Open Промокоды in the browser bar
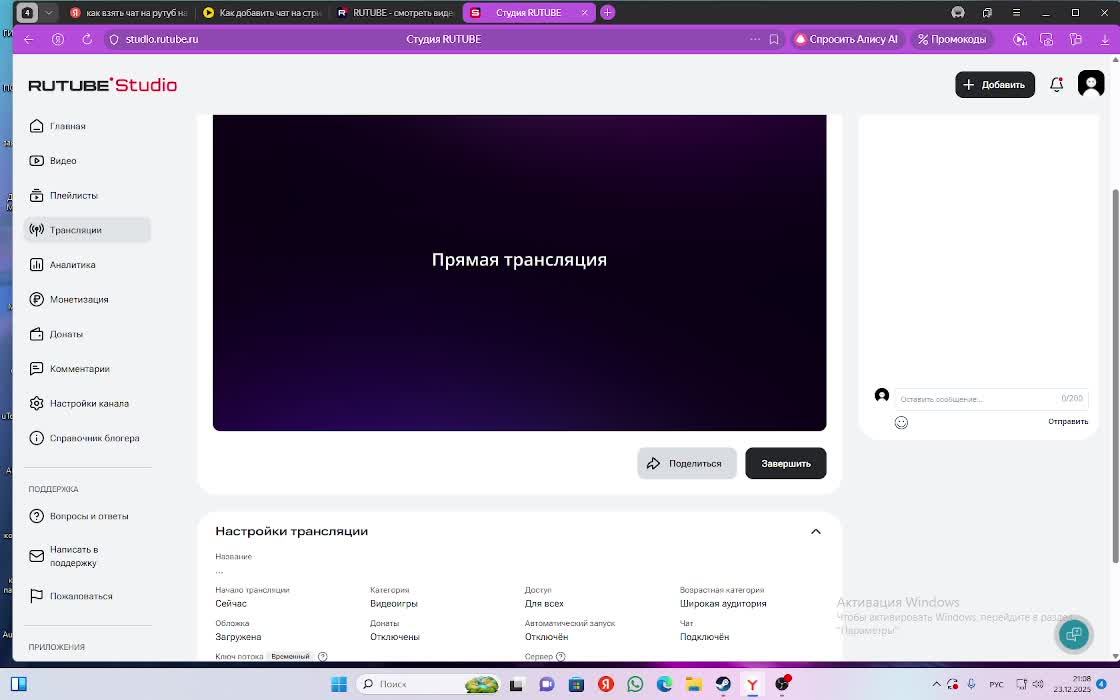The height and width of the screenshot is (700, 1120). coord(952,39)
